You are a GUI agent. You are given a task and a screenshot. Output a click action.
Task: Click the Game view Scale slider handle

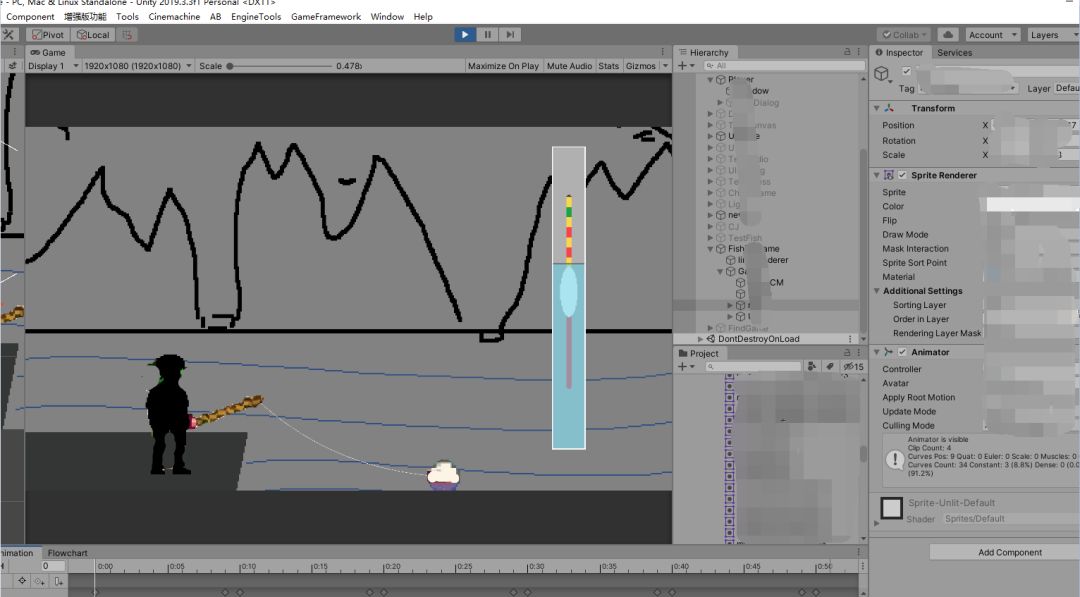click(230, 66)
